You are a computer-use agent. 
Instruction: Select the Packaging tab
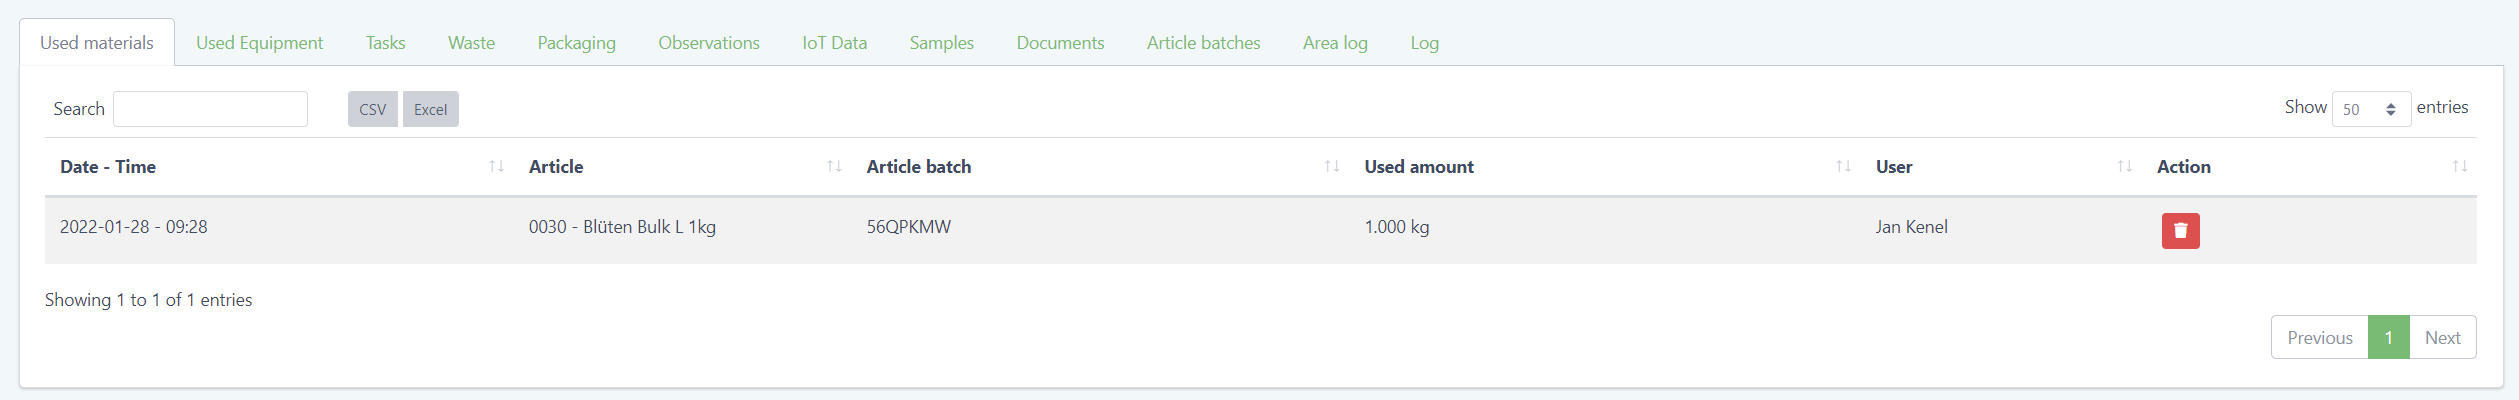[x=576, y=43]
